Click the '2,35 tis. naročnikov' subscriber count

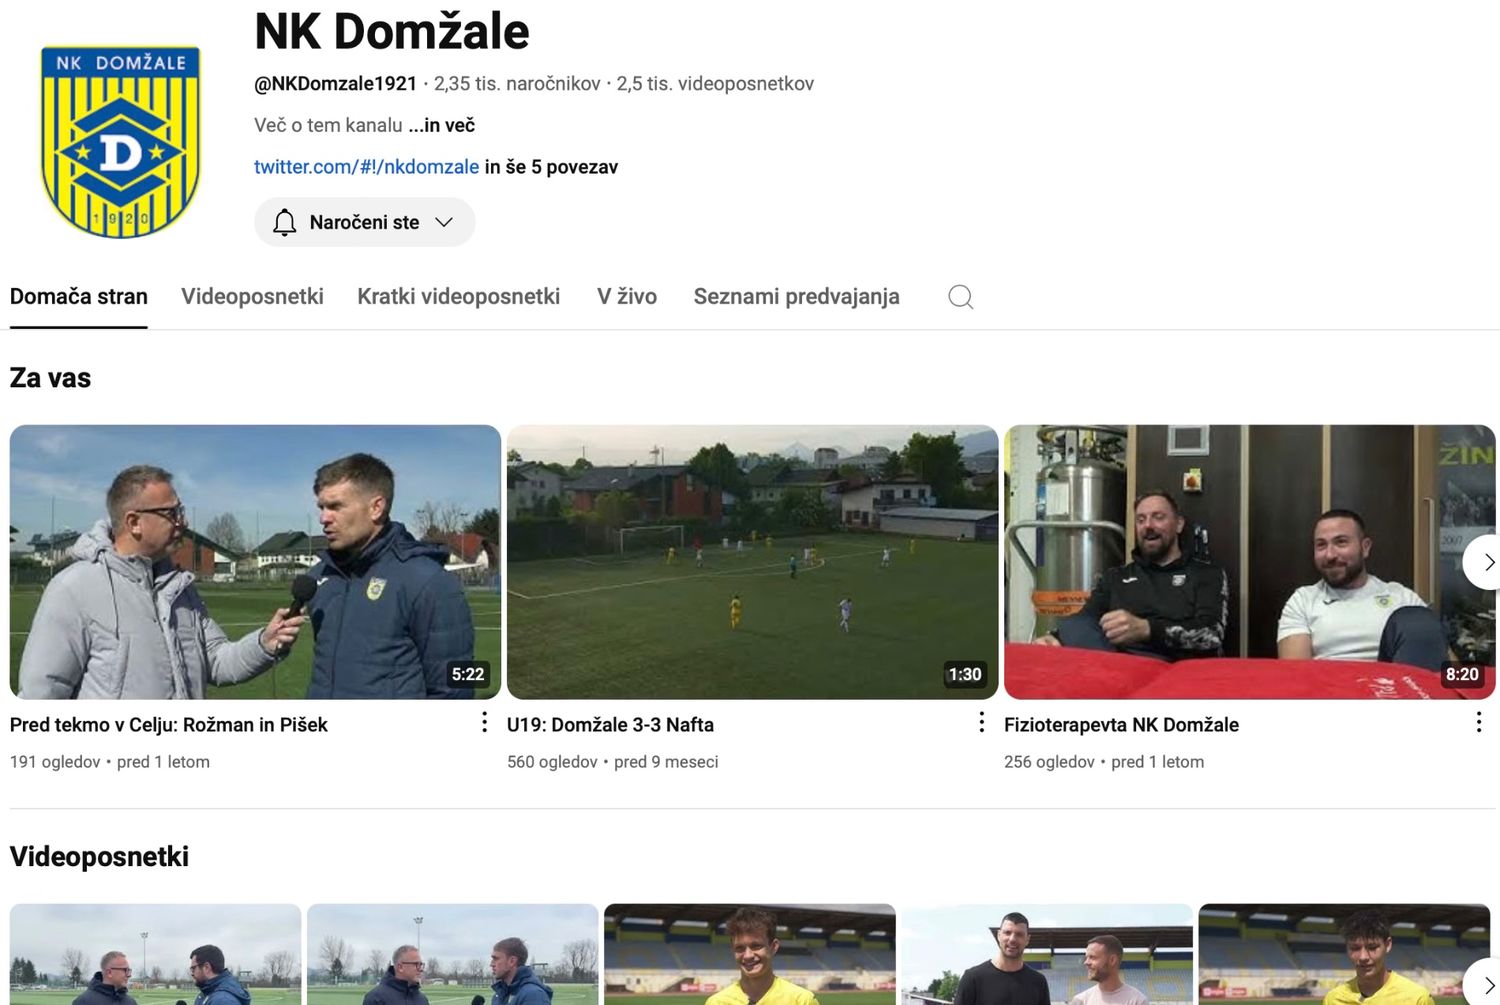tap(517, 84)
